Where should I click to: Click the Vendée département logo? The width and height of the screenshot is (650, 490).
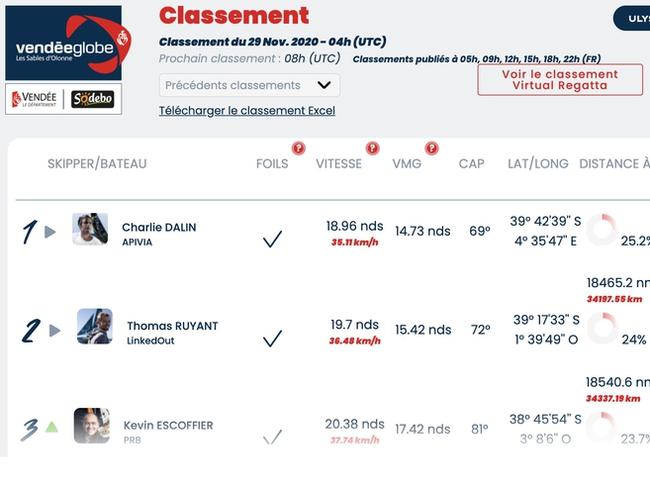(x=34, y=99)
